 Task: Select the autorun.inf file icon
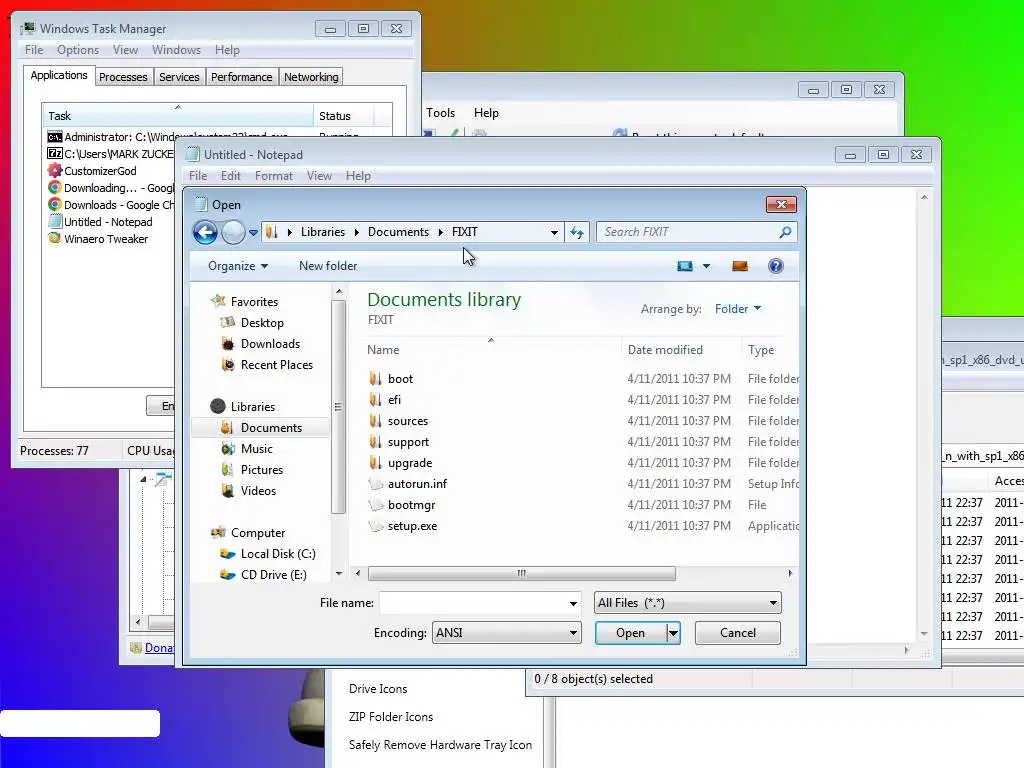click(x=376, y=484)
